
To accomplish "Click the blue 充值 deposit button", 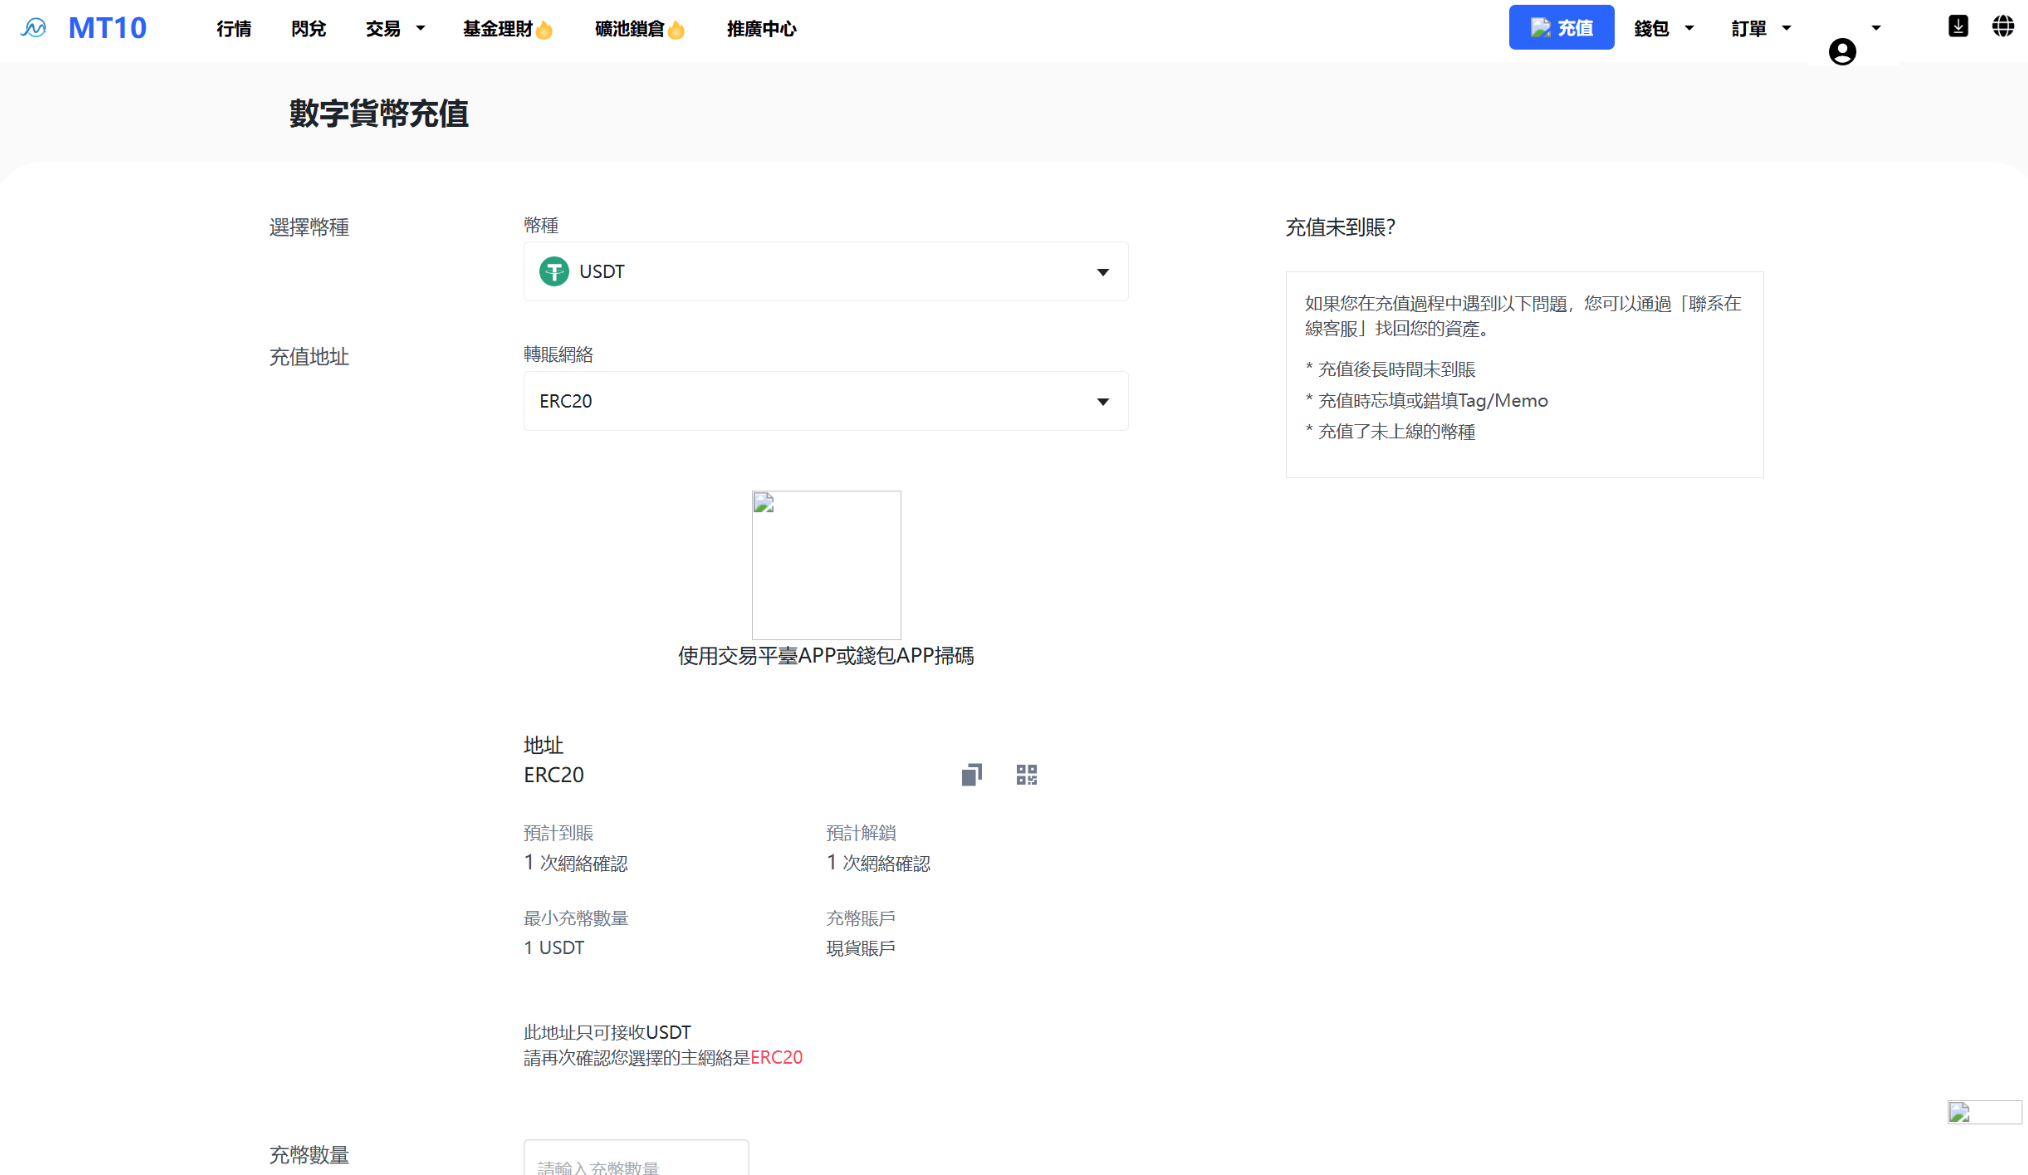I will [x=1561, y=27].
